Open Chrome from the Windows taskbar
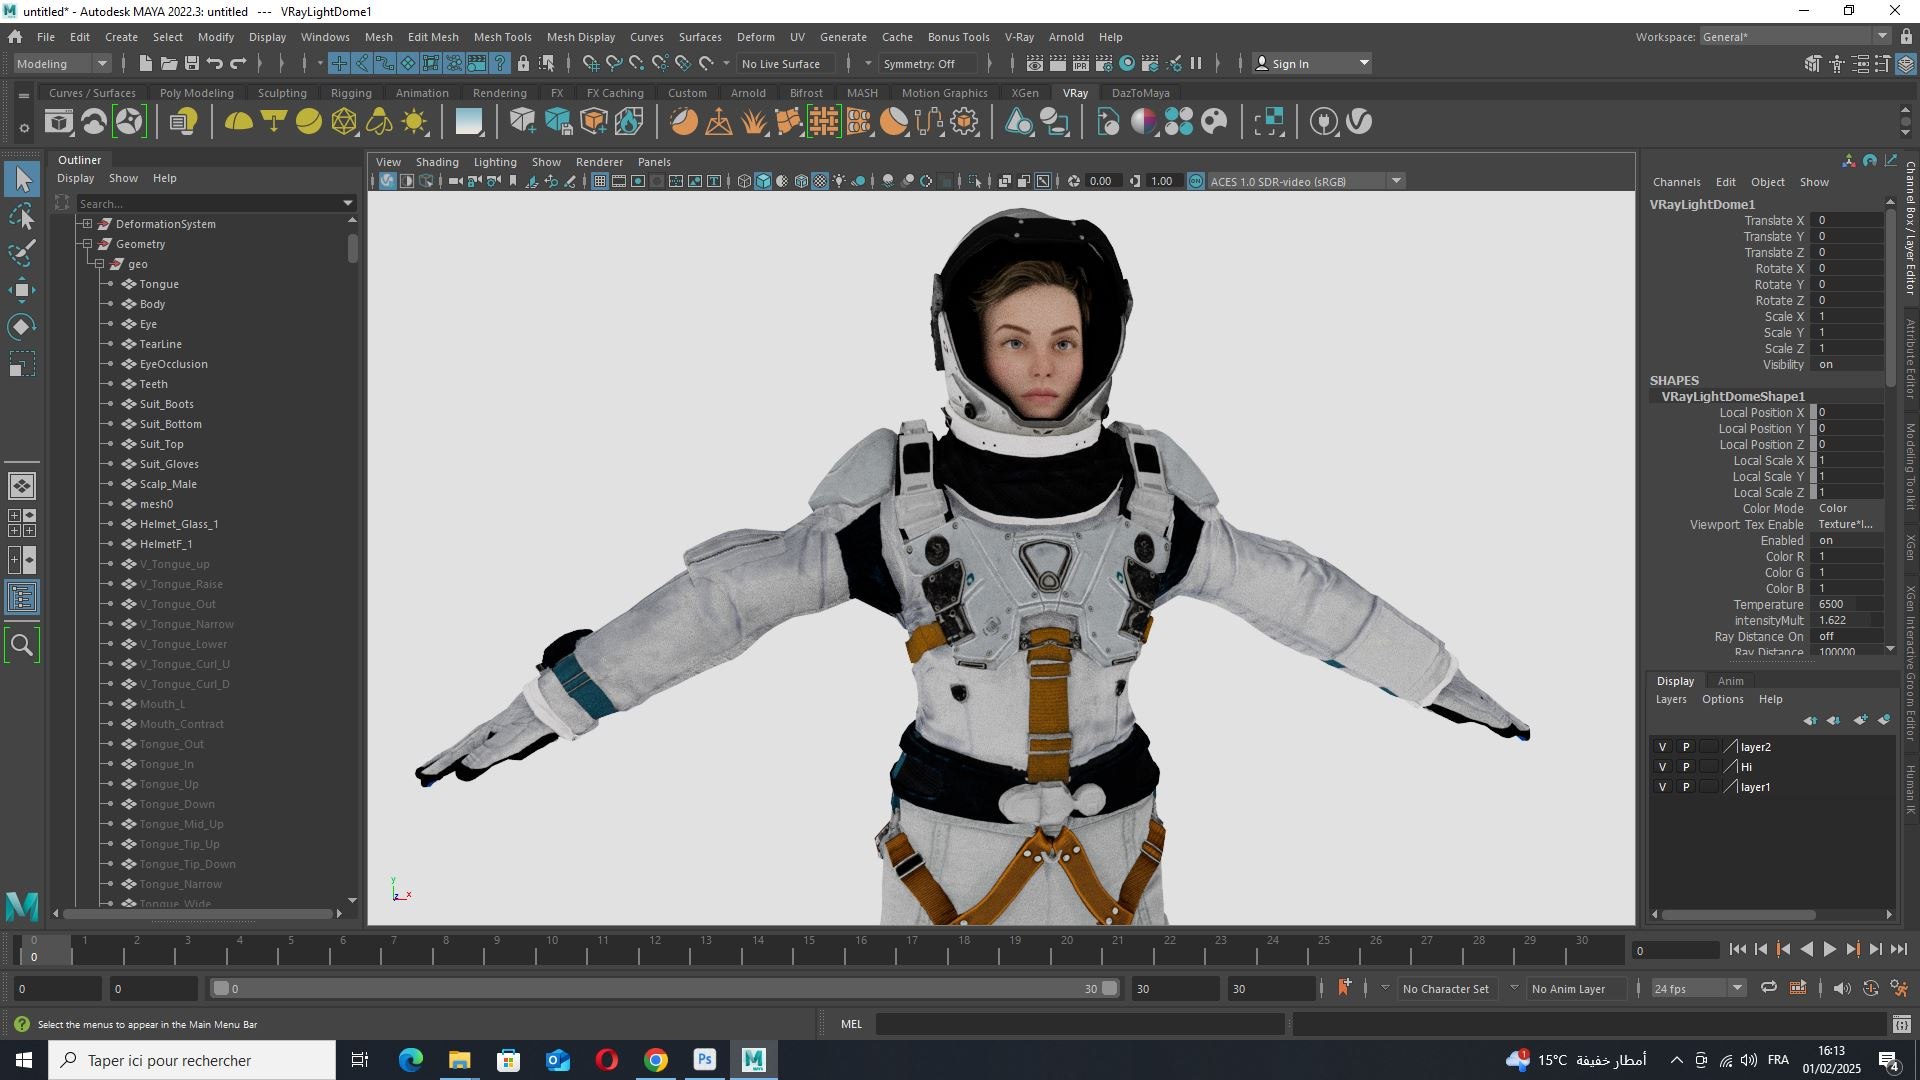This screenshot has width=1920, height=1080. tap(656, 1060)
